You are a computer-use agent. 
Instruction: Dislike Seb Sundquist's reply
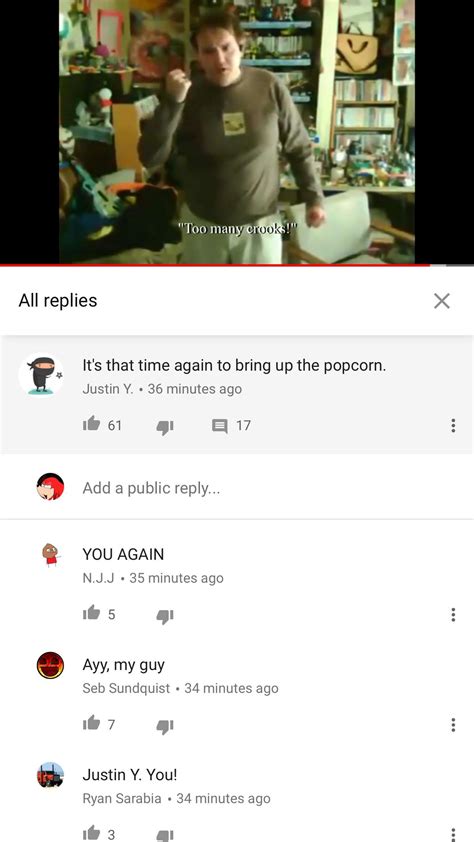point(164,726)
